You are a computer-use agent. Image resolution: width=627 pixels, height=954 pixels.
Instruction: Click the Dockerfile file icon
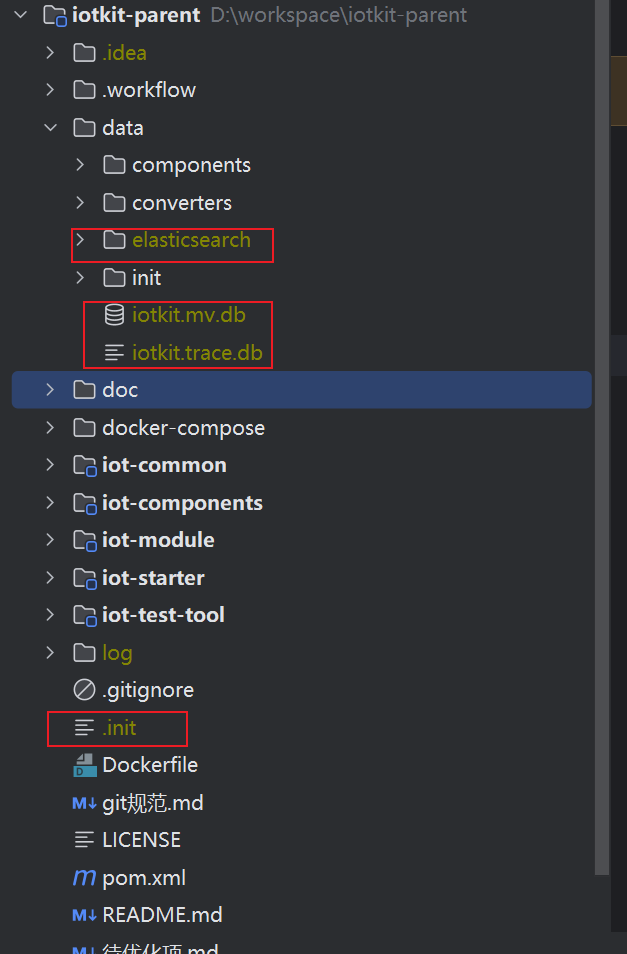[x=84, y=766]
